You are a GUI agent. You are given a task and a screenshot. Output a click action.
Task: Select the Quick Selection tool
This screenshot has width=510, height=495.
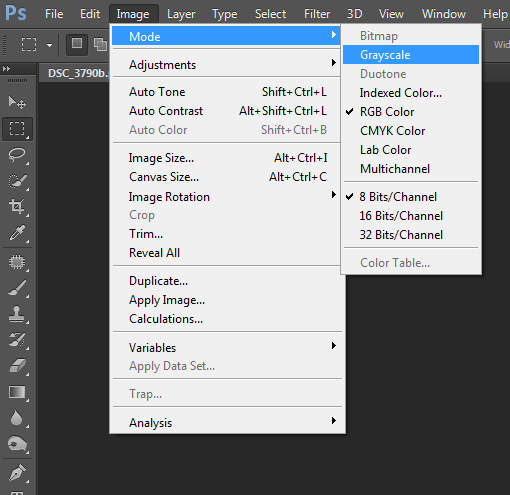(17, 181)
